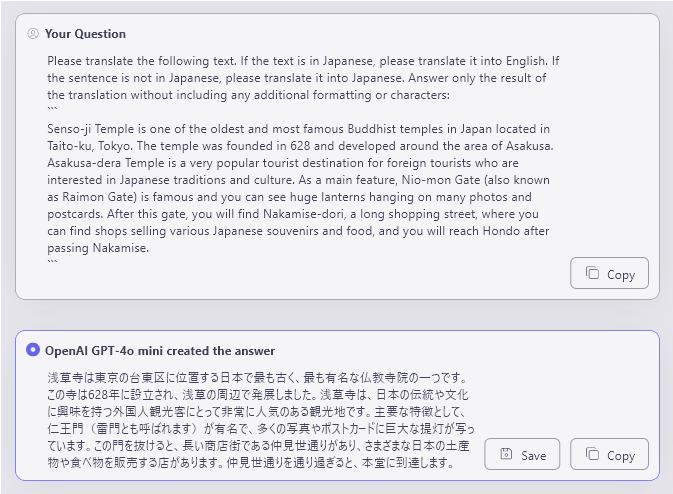Click the closing triple backticks in the question
Viewport: 673px width, 494px height.
[53, 263]
